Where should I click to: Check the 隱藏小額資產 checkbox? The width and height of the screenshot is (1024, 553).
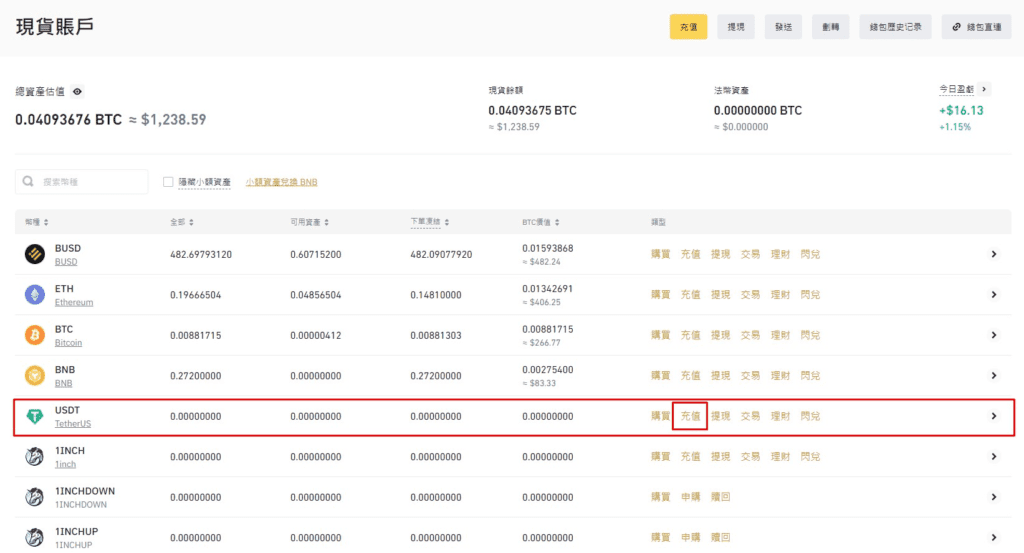click(x=168, y=182)
